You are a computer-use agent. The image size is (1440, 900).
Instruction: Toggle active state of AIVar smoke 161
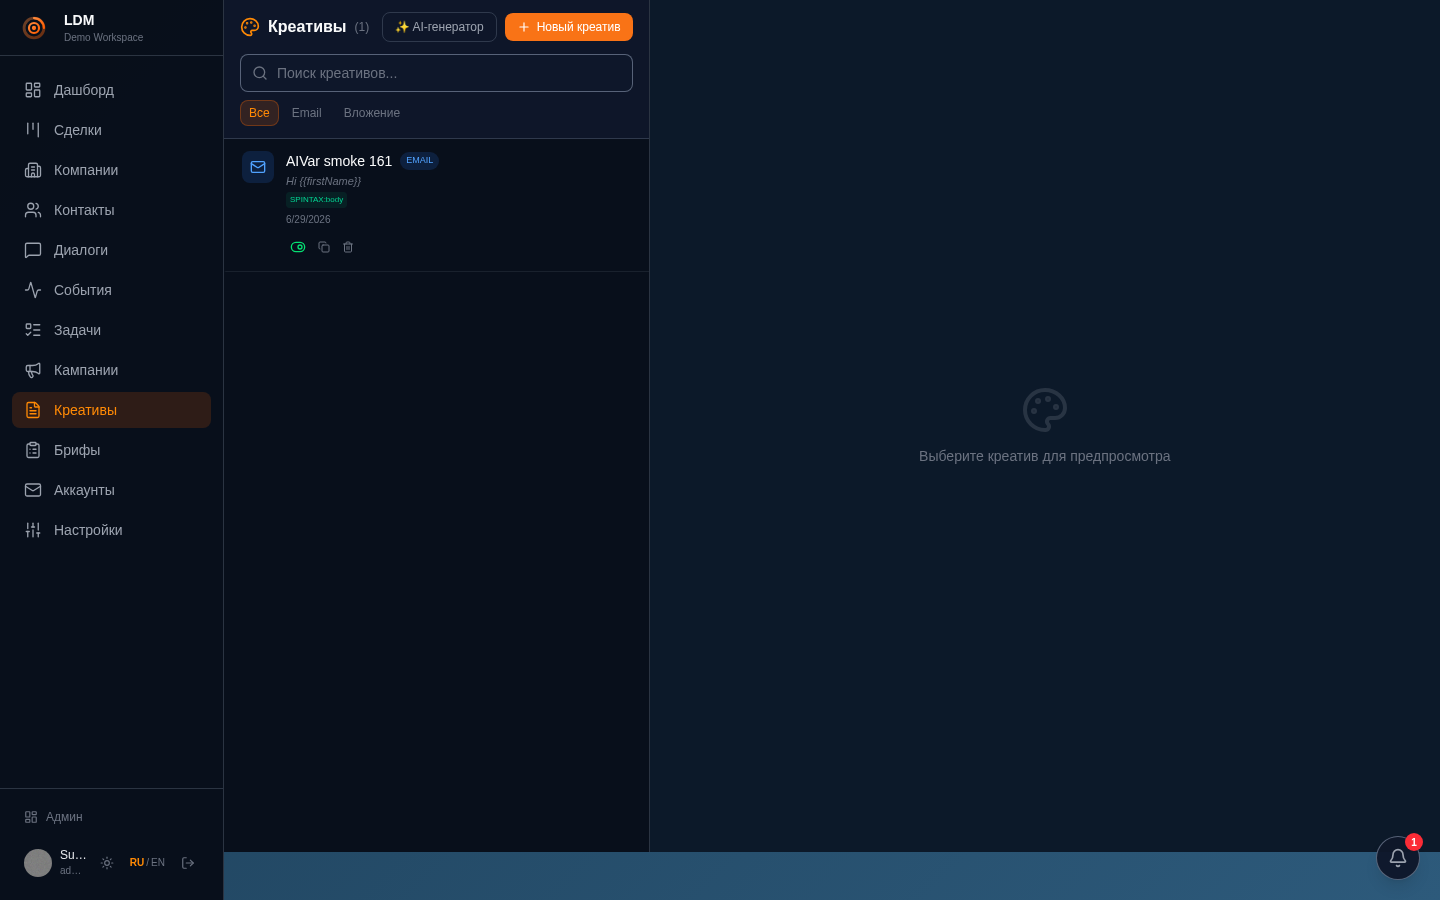[x=298, y=247]
